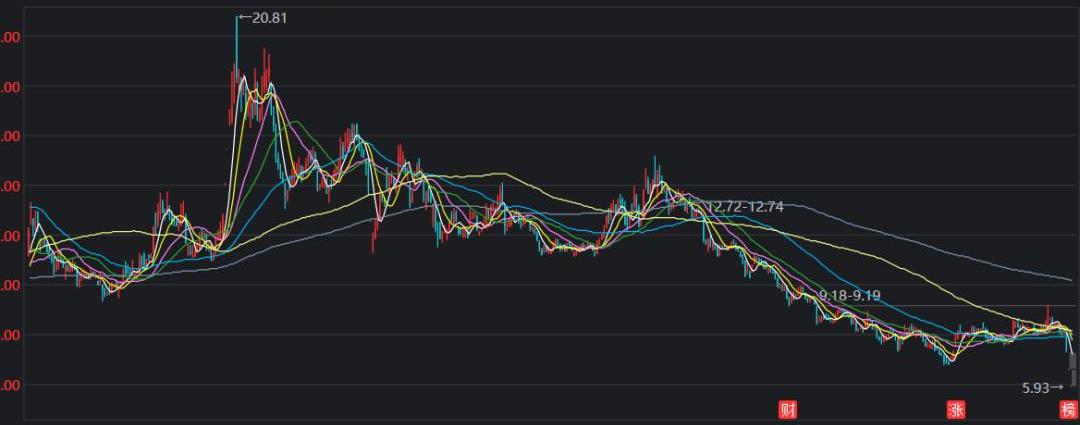The width and height of the screenshot is (1080, 425).
Task: Select the 9.18-9.19 gap annotation
Action: pos(849,296)
